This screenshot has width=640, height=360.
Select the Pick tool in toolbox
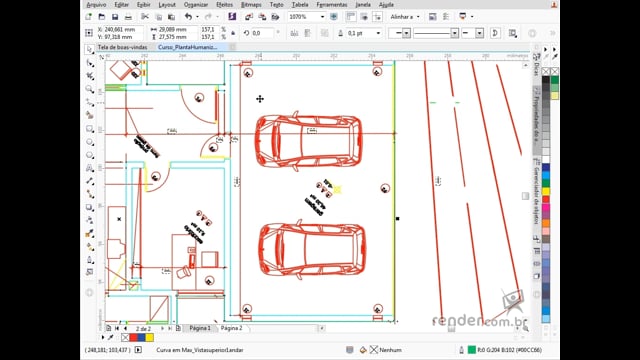coord(89,49)
